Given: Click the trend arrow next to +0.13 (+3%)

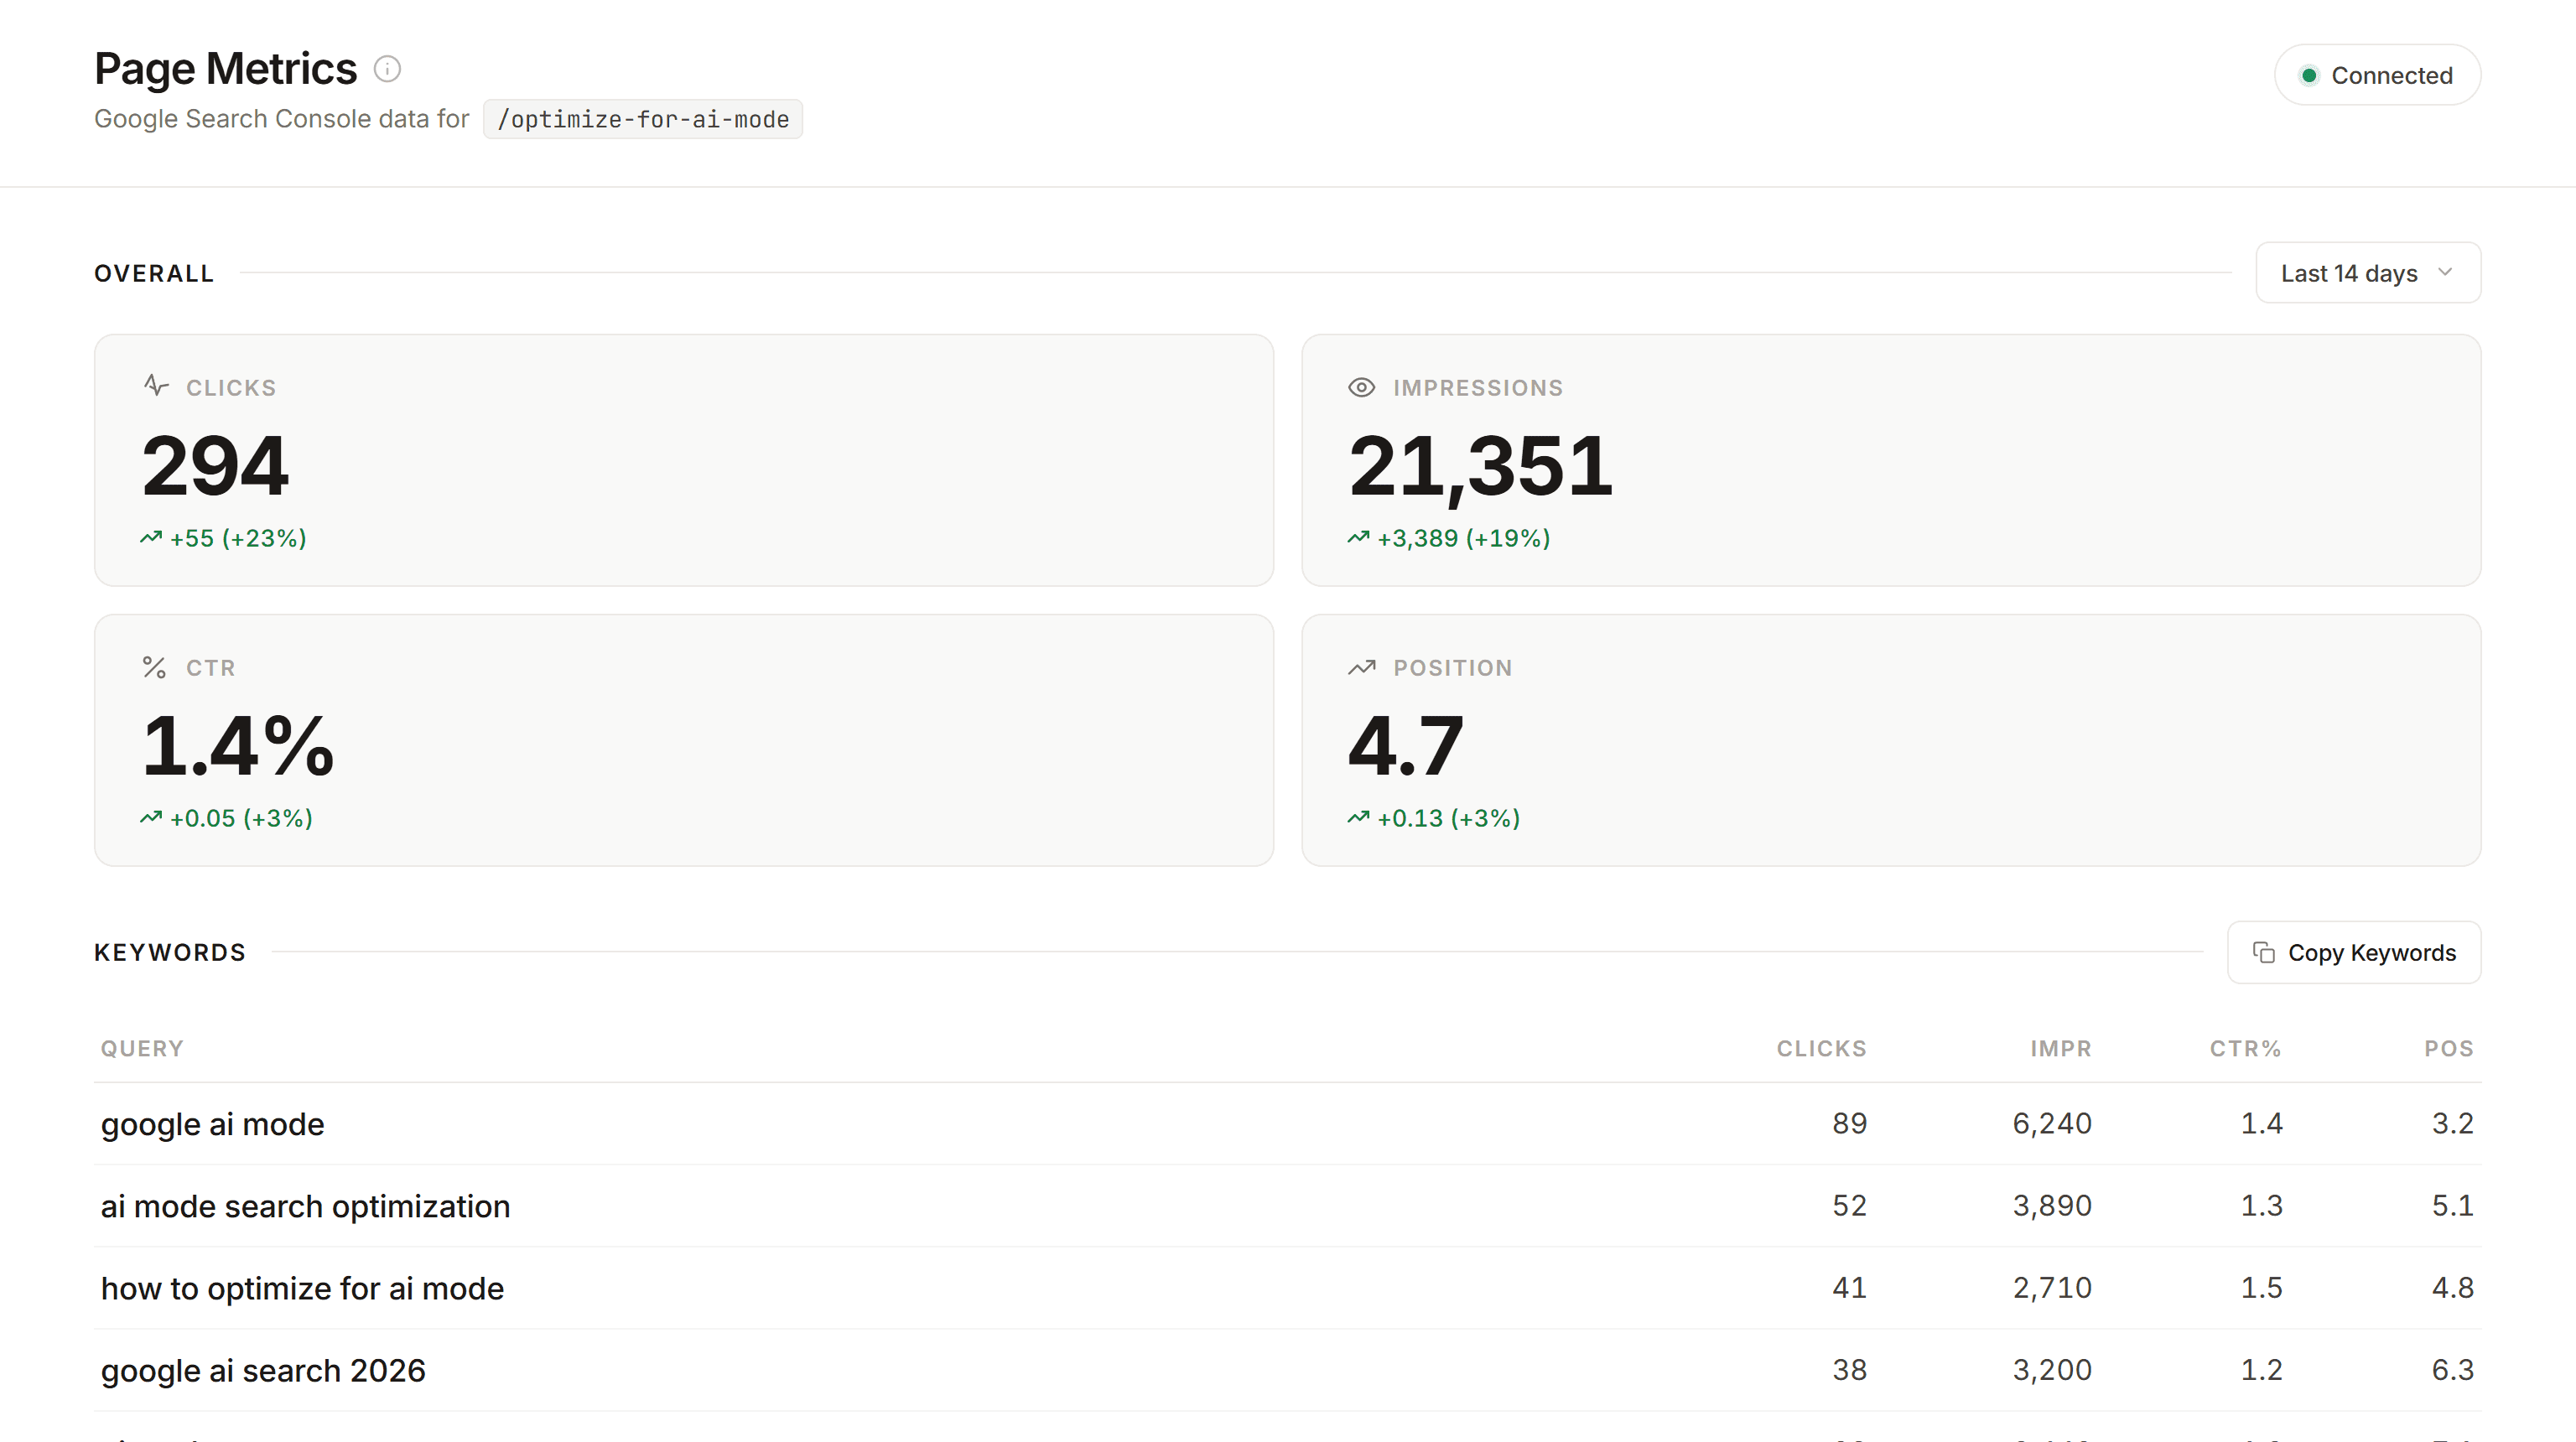Looking at the screenshot, I should (1358, 818).
